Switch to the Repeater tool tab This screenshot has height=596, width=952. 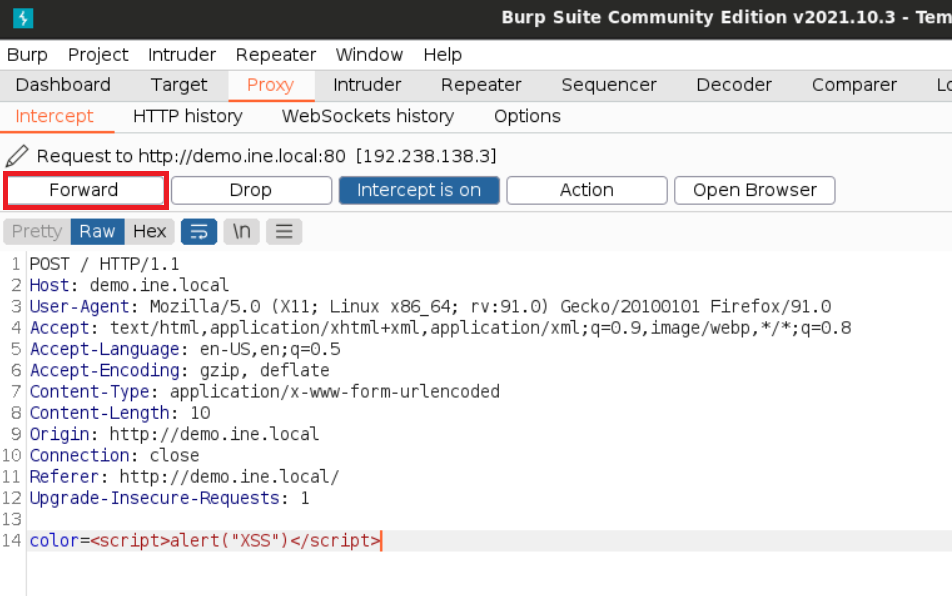coord(481,85)
